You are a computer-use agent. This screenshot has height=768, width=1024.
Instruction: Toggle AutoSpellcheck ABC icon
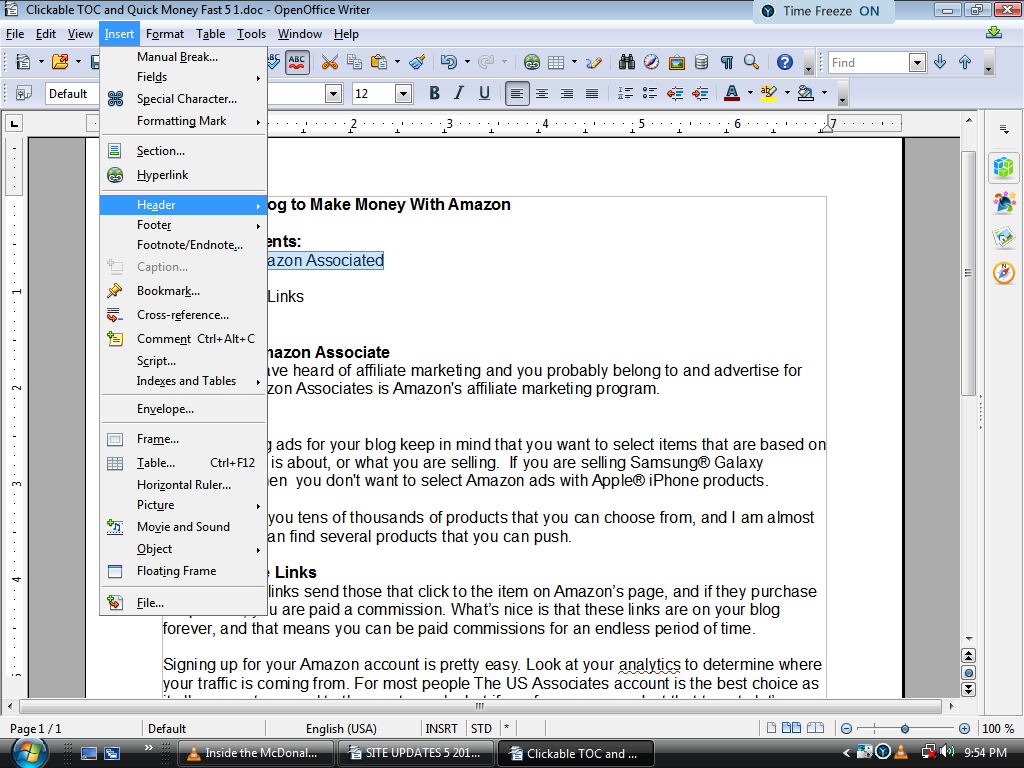pos(297,62)
